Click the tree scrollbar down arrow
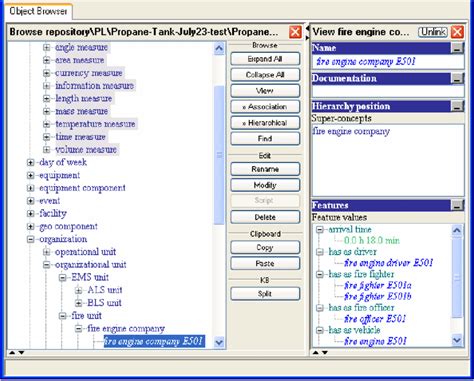The height and width of the screenshot is (381, 474). (x=219, y=342)
